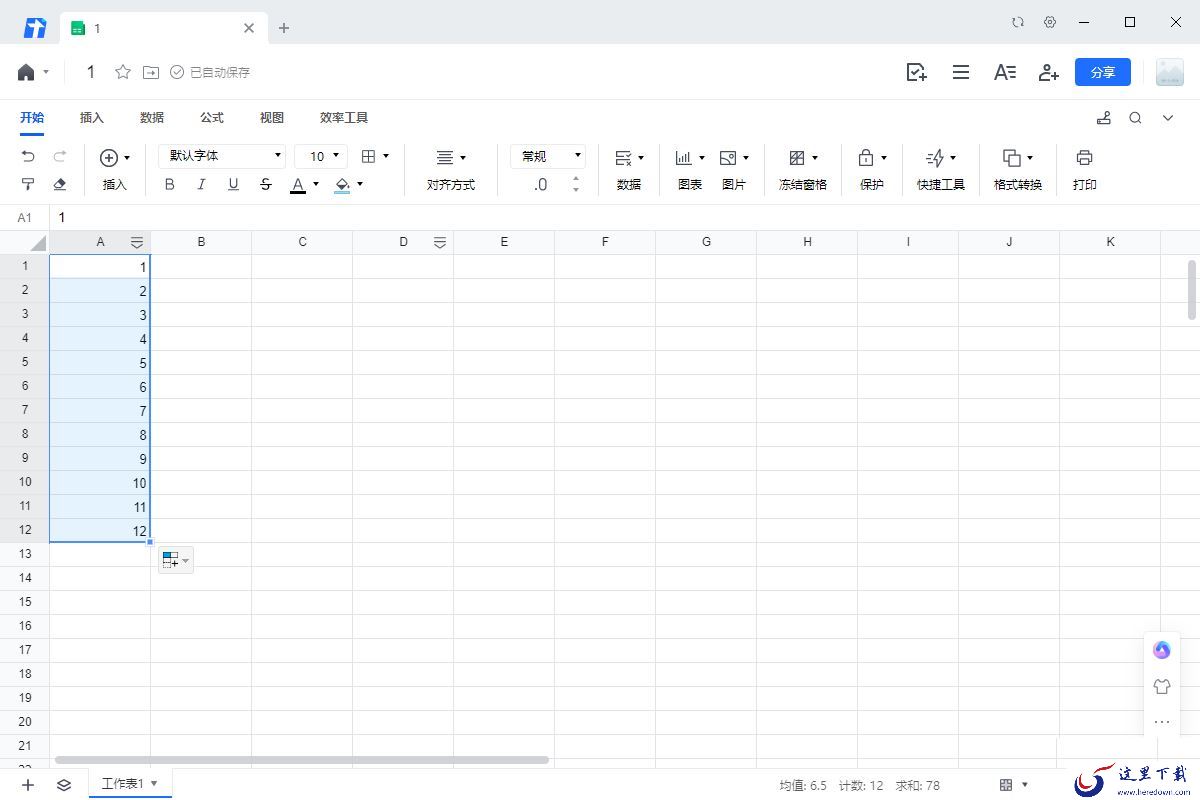1200x800 pixels.
Task: Click the eraser clear-format icon
Action: click(x=60, y=184)
